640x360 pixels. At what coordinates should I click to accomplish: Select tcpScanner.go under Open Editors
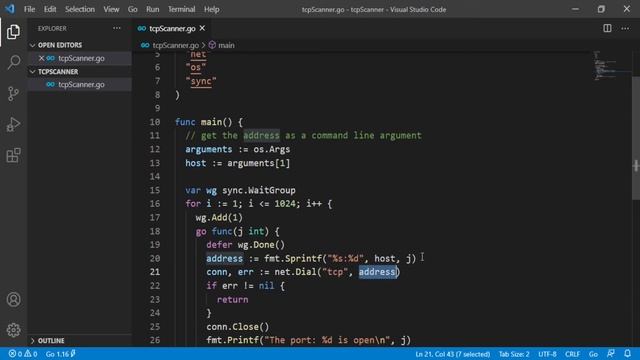(81, 58)
